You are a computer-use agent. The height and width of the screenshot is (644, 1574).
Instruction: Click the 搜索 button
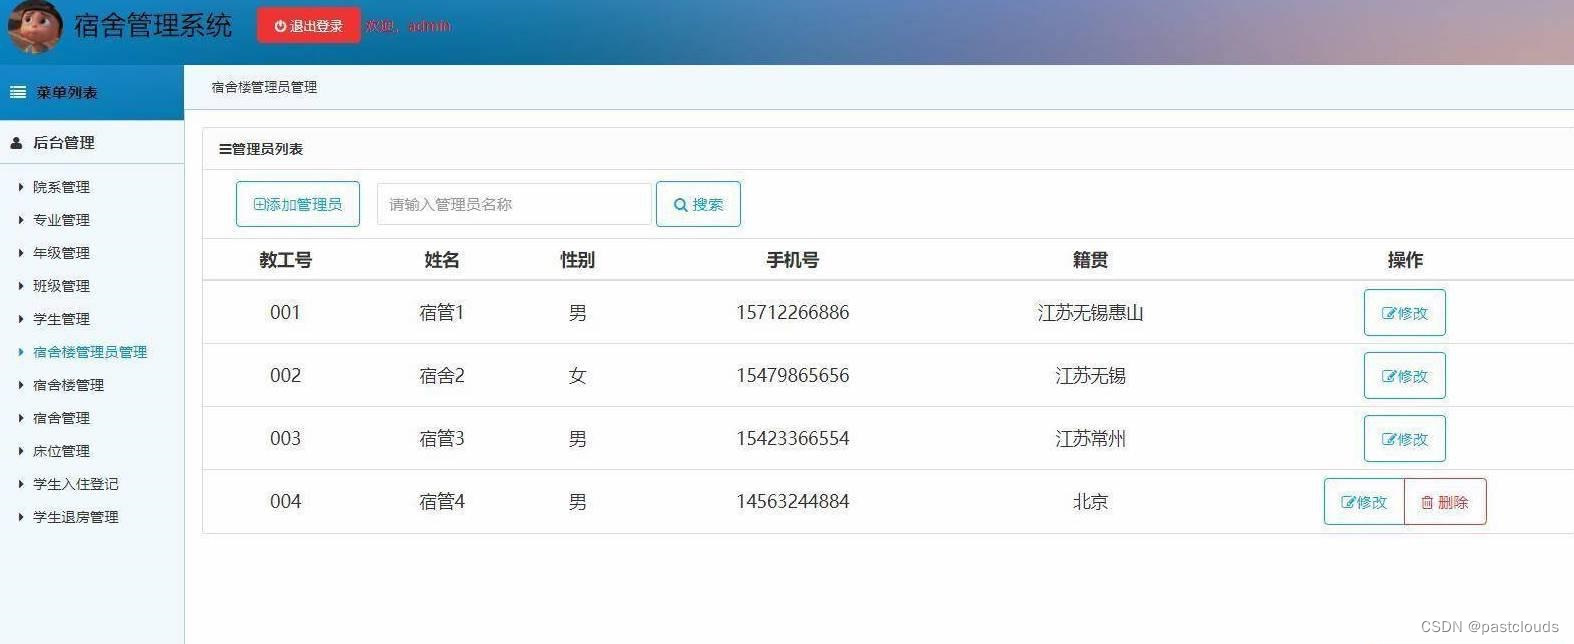(698, 204)
